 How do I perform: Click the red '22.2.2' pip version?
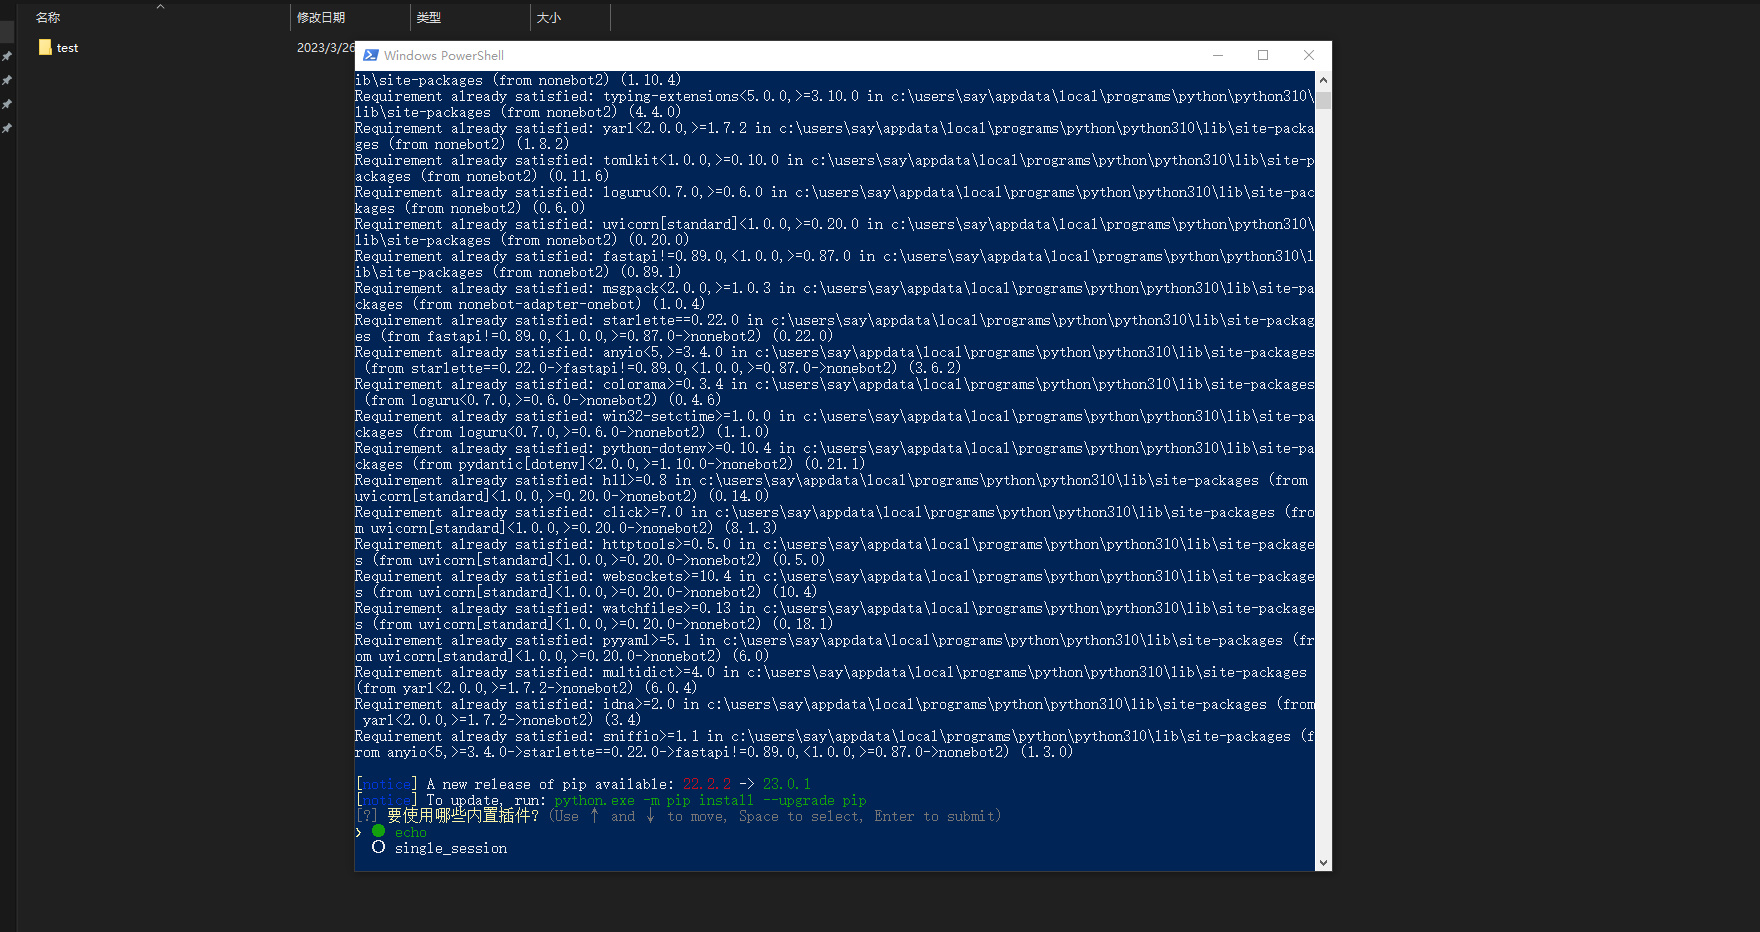pos(707,784)
